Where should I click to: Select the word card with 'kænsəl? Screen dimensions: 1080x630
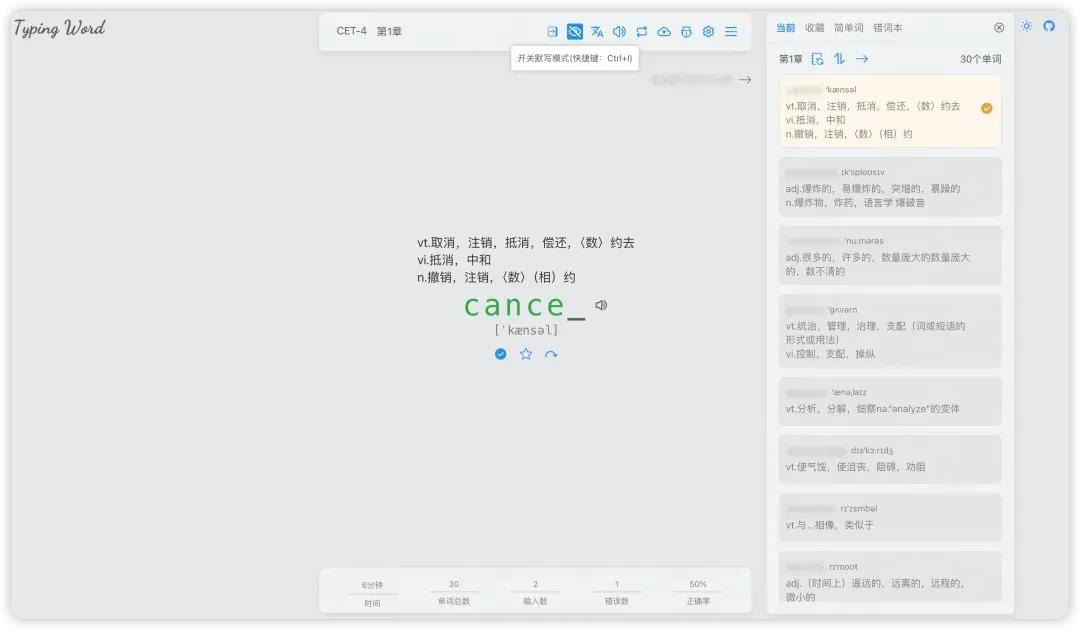click(890, 111)
